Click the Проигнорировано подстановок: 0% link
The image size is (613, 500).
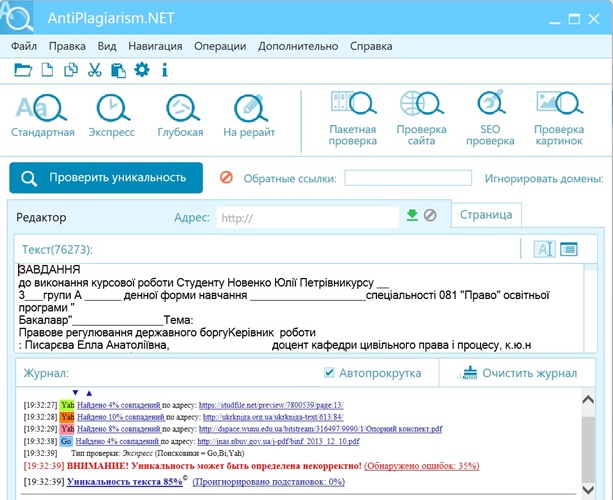269,482
